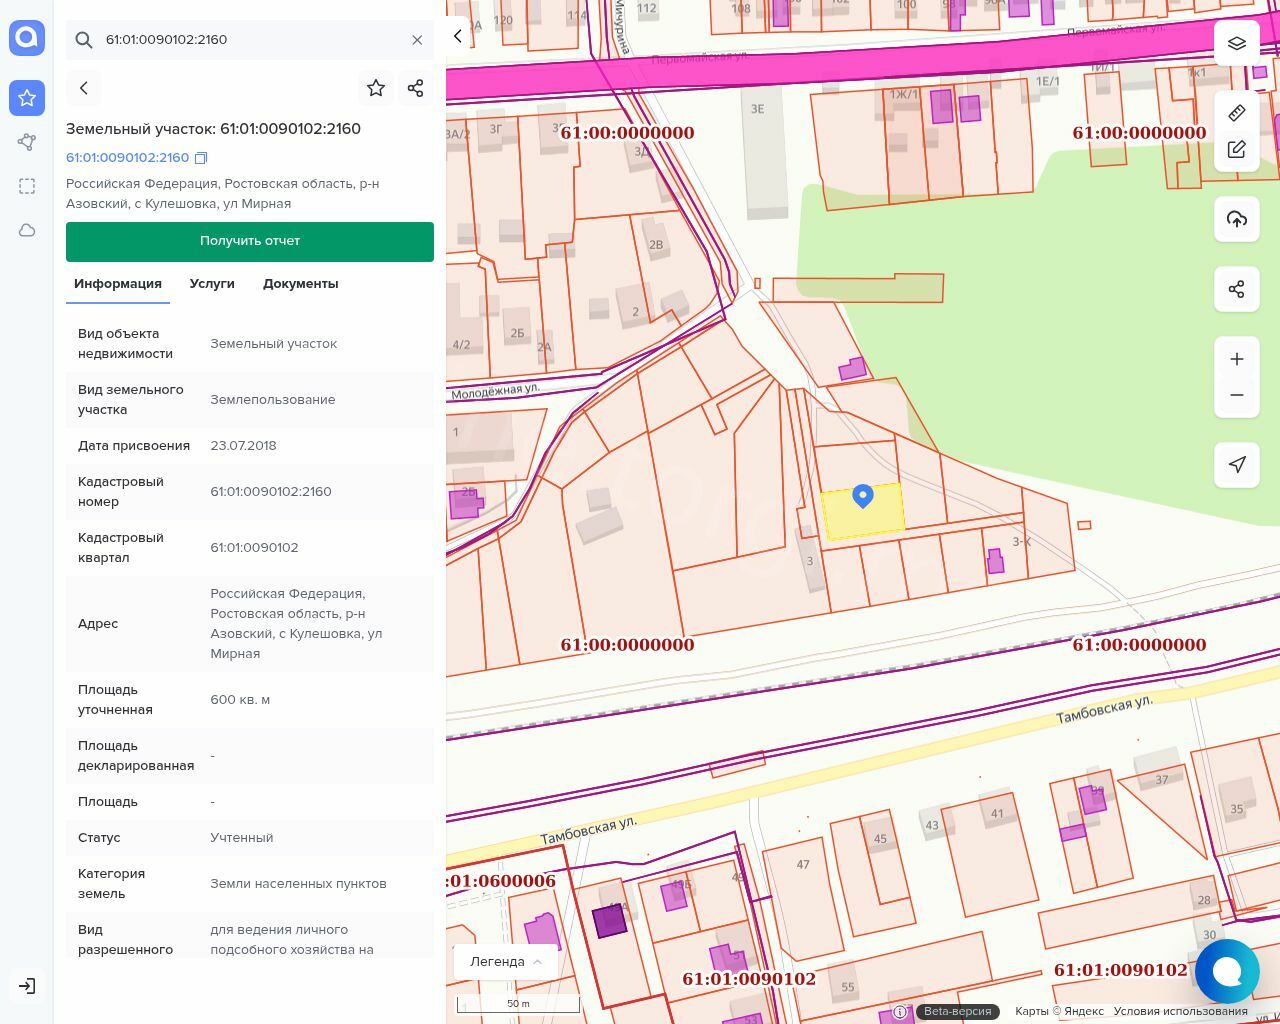
Task: Open the cadastral number link
Action: [127, 158]
